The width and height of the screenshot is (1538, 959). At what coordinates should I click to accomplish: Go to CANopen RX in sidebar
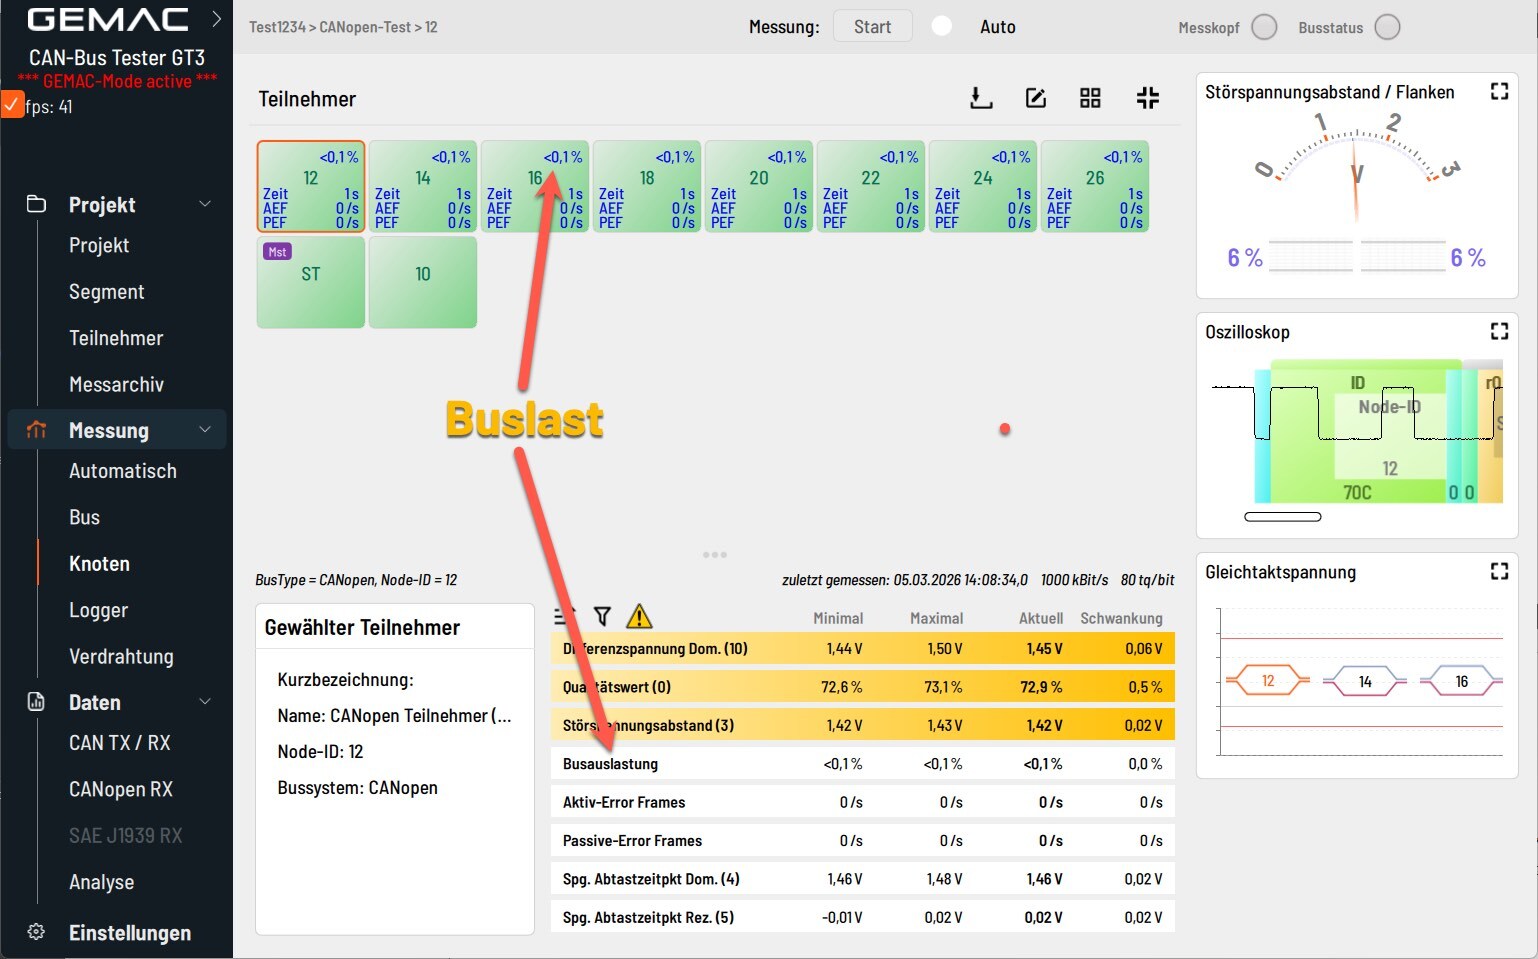click(x=120, y=789)
